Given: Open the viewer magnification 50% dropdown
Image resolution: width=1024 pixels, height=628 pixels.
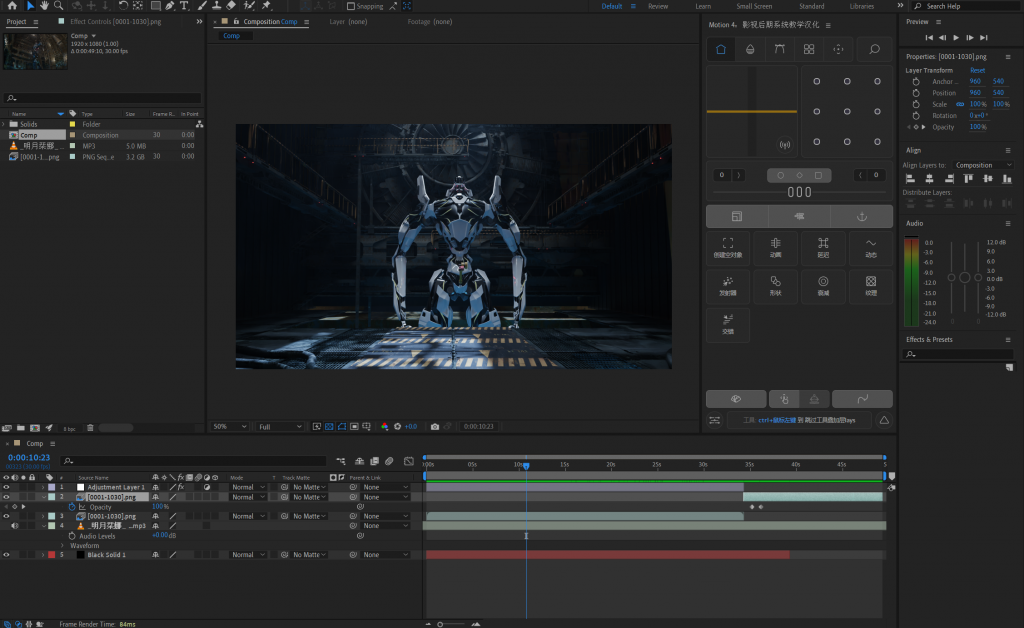Looking at the screenshot, I should coord(231,426).
